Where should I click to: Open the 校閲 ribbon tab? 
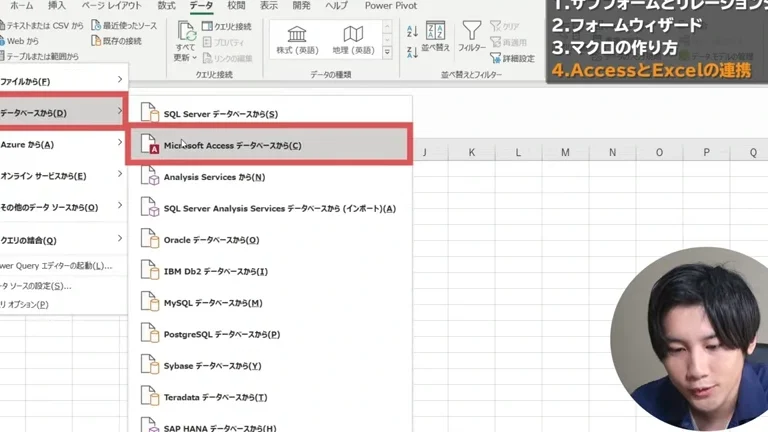coord(236,6)
